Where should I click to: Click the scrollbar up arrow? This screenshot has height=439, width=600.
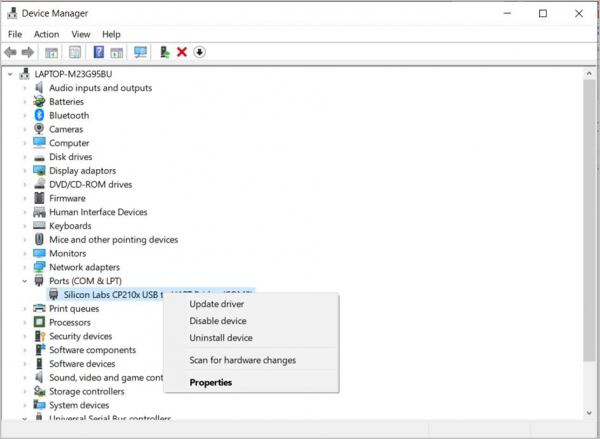pos(589,73)
